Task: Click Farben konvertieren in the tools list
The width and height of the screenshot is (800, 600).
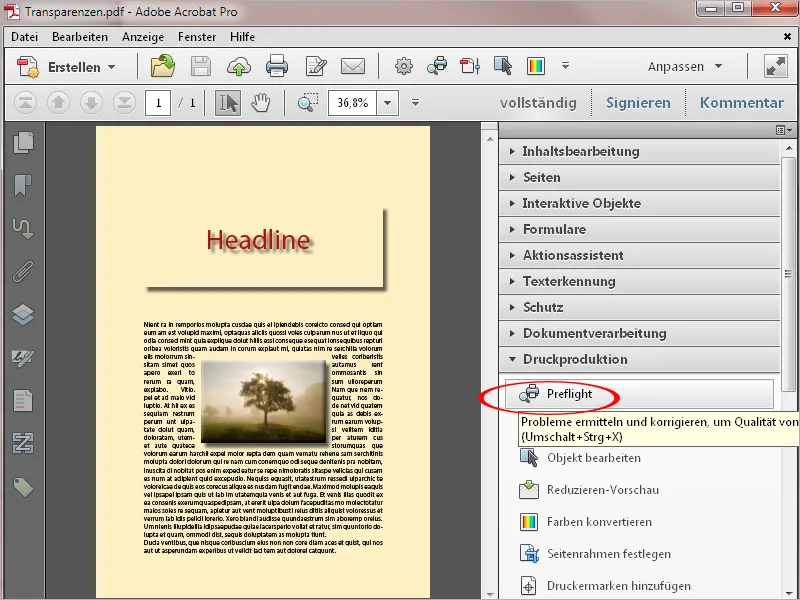Action: [598, 522]
